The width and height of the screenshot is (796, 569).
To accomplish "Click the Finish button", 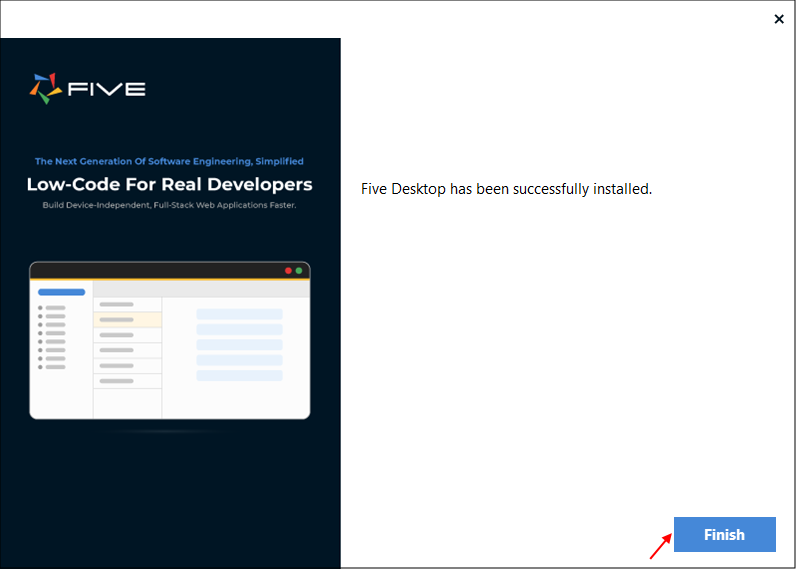I will (x=724, y=534).
